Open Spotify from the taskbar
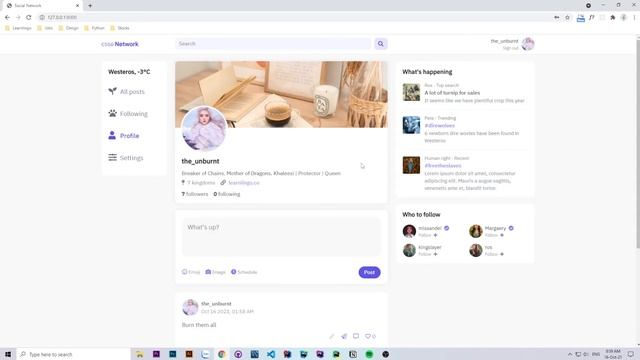 (369, 354)
